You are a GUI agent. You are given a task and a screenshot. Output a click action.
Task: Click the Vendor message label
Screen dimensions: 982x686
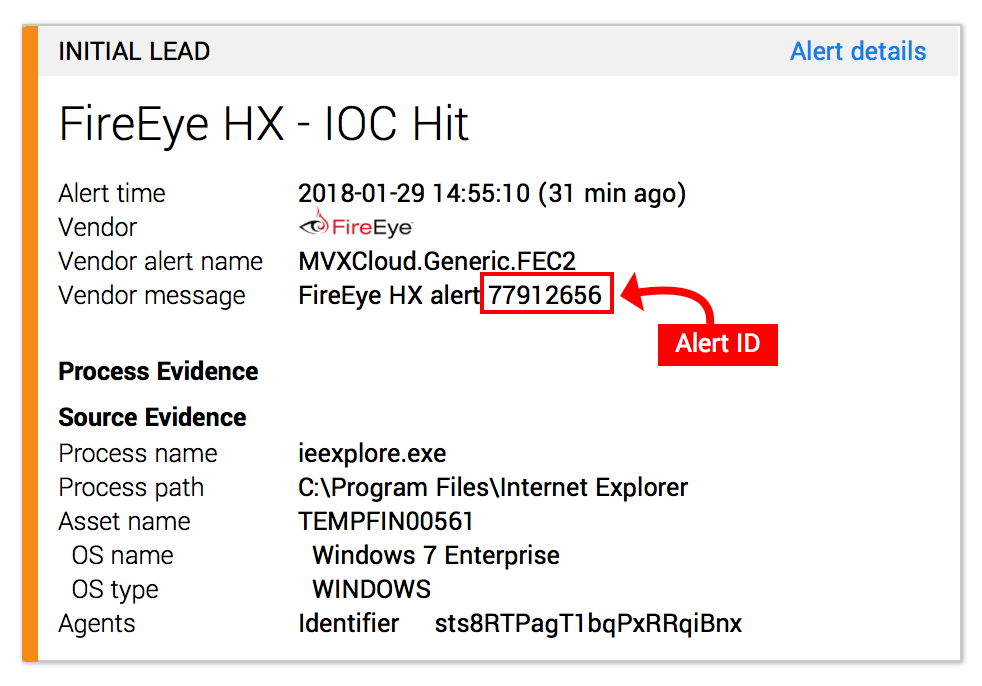(x=152, y=296)
